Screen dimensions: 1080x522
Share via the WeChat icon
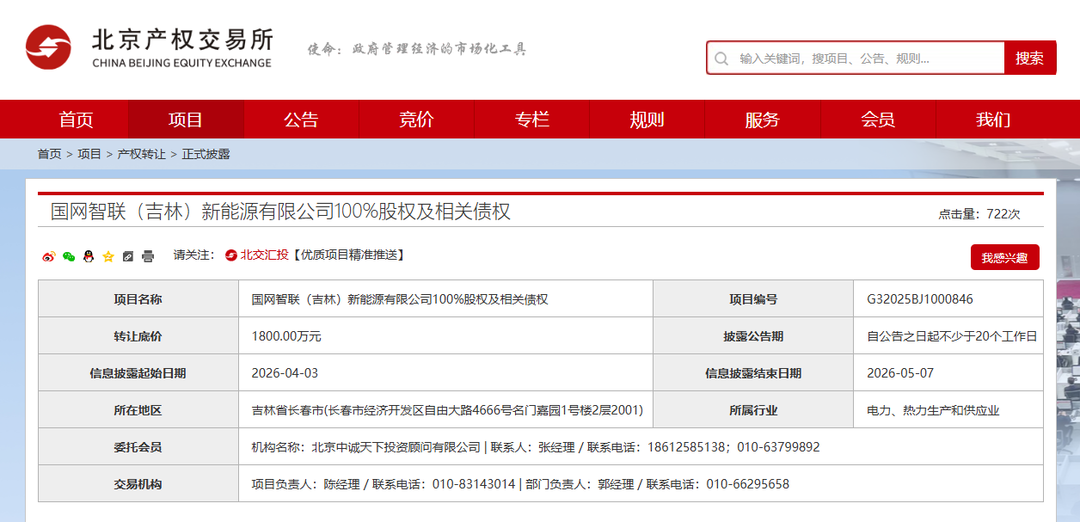(x=69, y=256)
